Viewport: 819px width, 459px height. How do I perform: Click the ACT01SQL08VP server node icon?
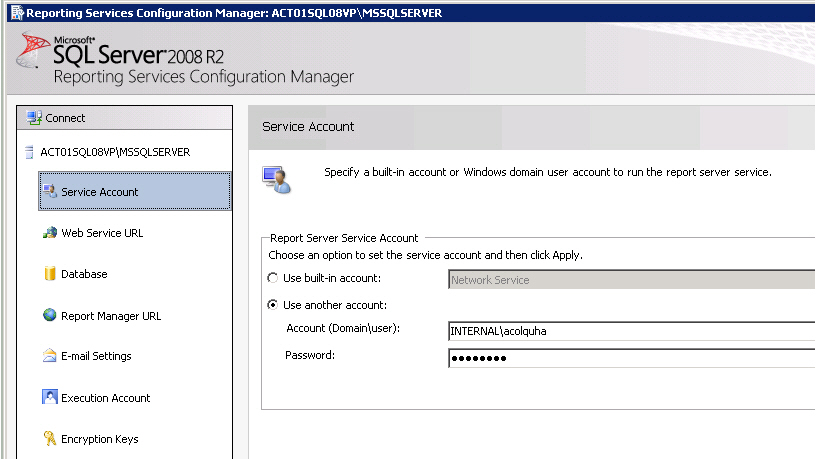pyautogui.click(x=28, y=152)
